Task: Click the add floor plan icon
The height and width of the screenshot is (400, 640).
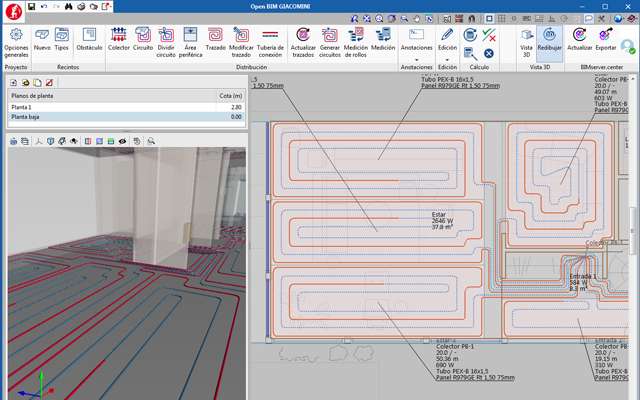Action: click(x=13, y=83)
